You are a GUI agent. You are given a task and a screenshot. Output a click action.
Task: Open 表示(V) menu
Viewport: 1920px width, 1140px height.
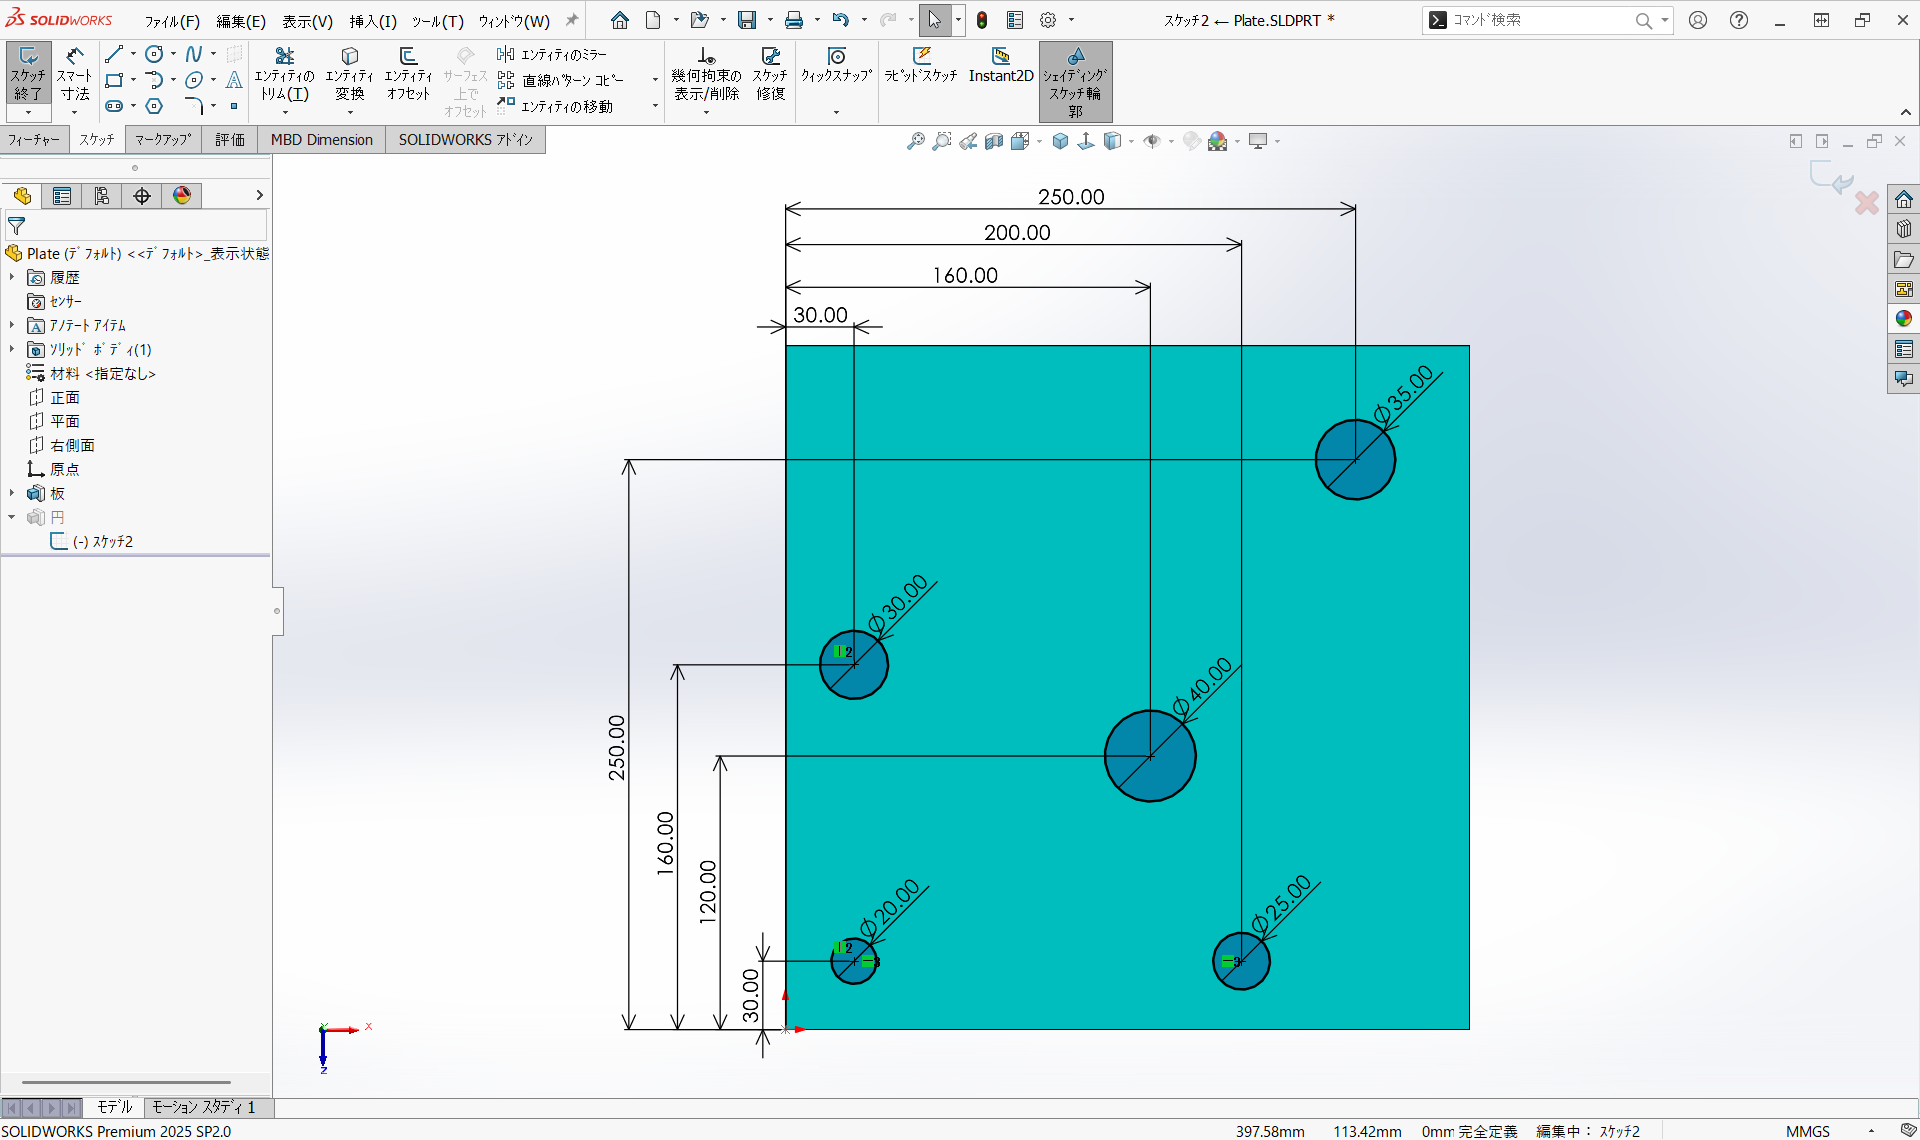(307, 20)
